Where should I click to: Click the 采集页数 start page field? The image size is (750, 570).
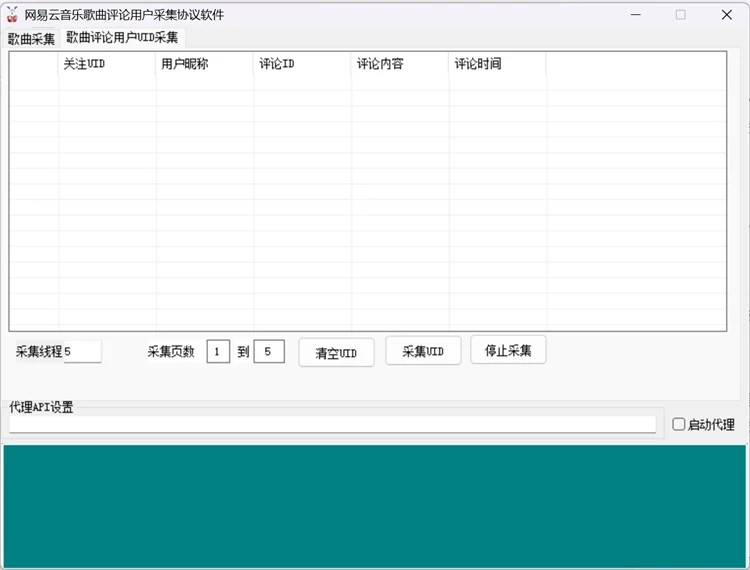218,351
